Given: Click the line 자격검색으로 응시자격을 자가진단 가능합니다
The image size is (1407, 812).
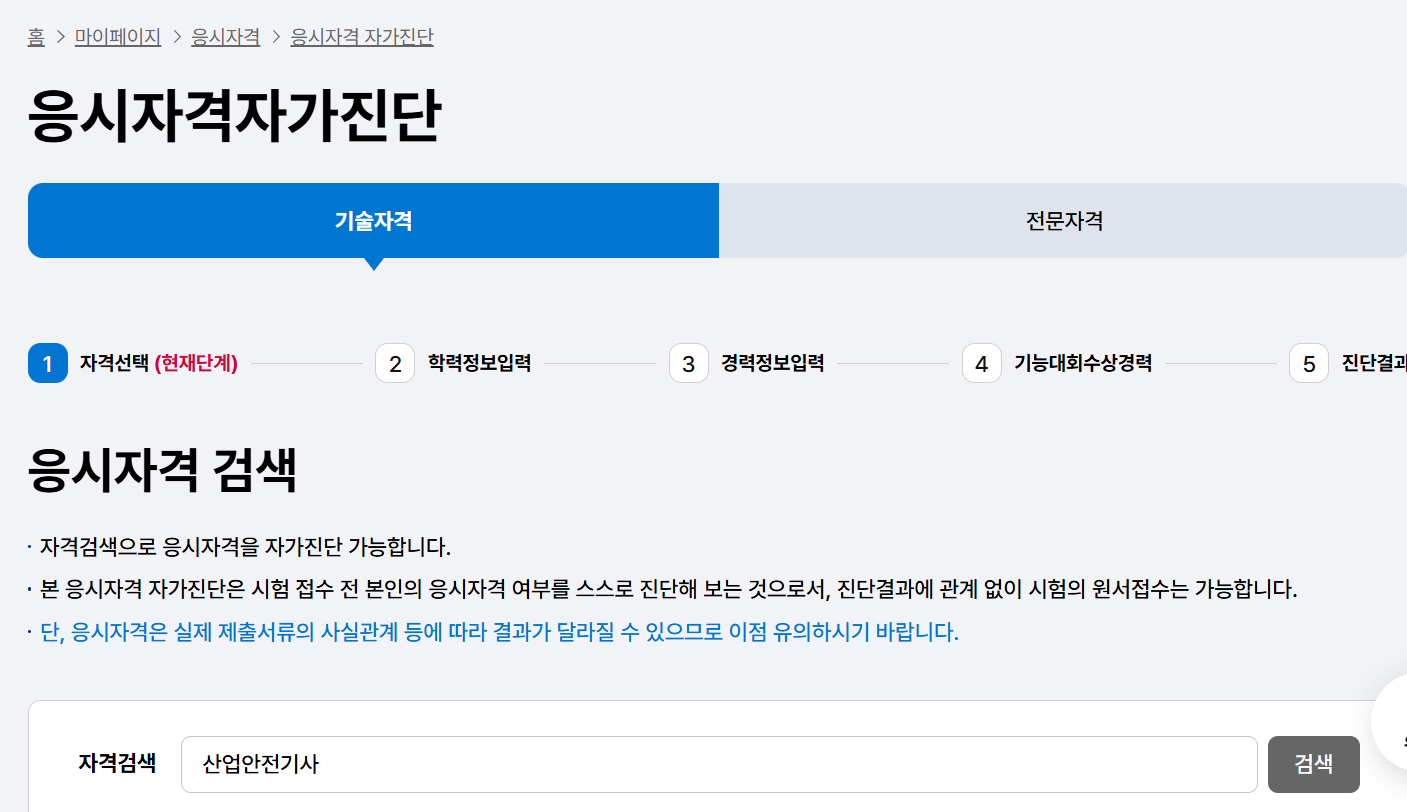Looking at the screenshot, I should click(x=246, y=547).
